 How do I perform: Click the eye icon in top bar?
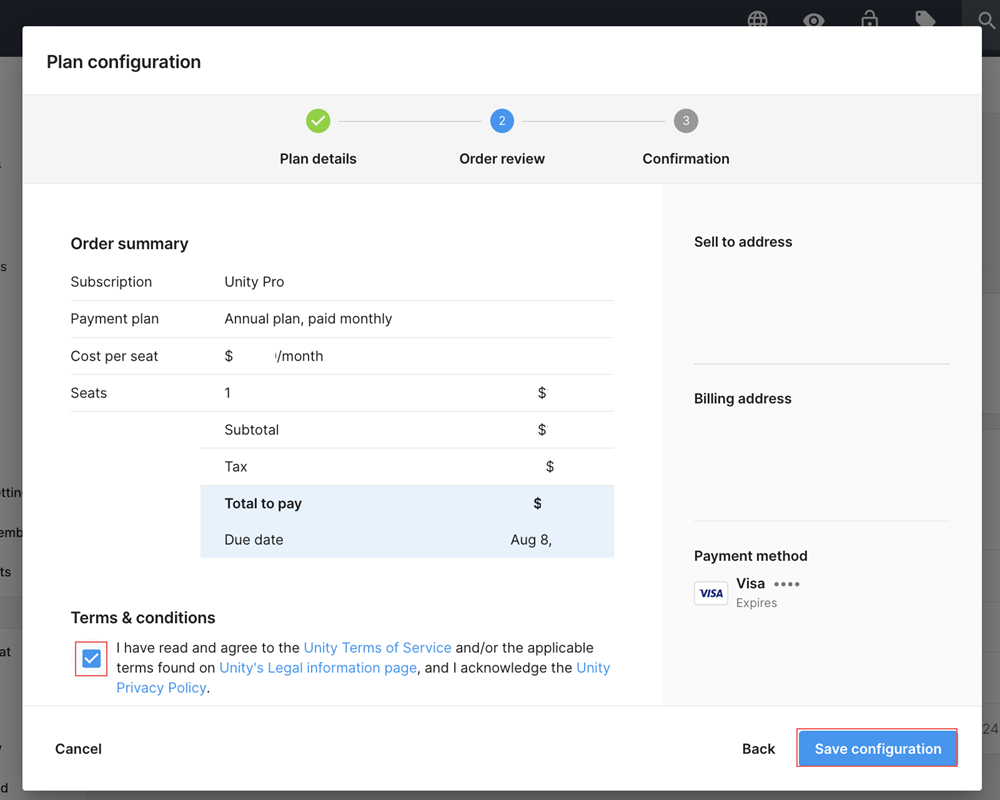[813, 20]
